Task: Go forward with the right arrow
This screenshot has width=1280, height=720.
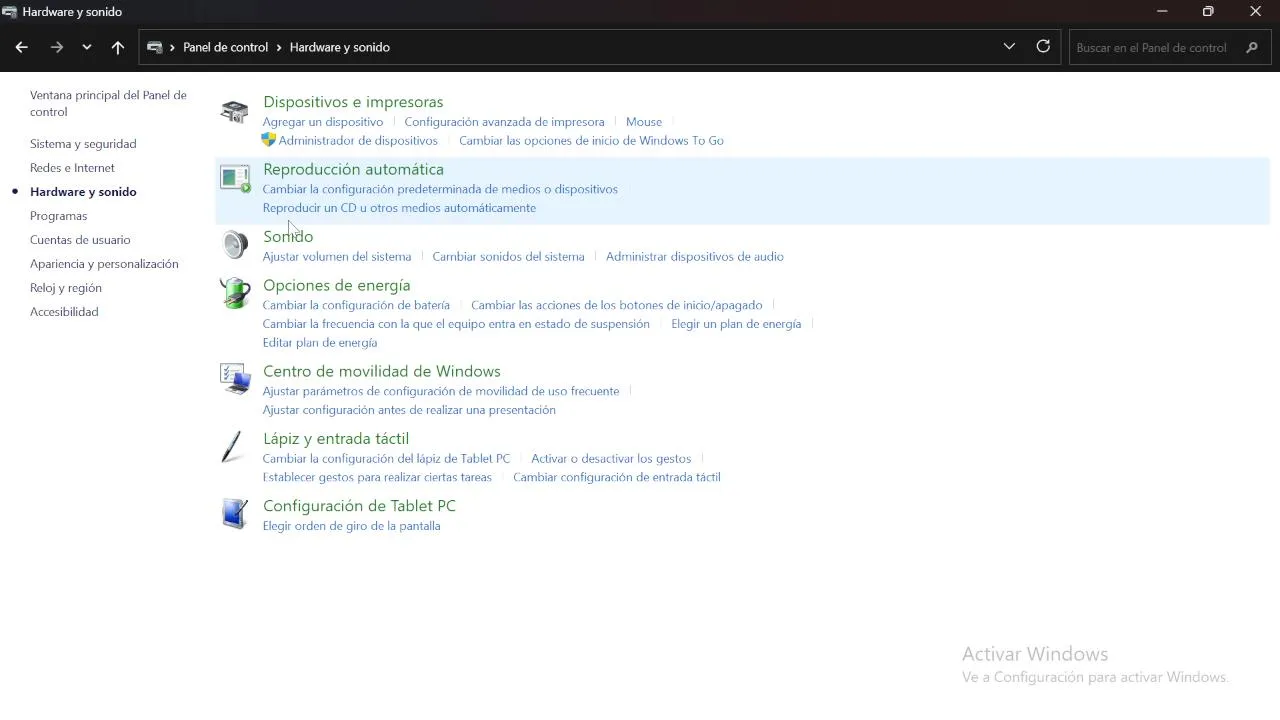Action: (57, 47)
